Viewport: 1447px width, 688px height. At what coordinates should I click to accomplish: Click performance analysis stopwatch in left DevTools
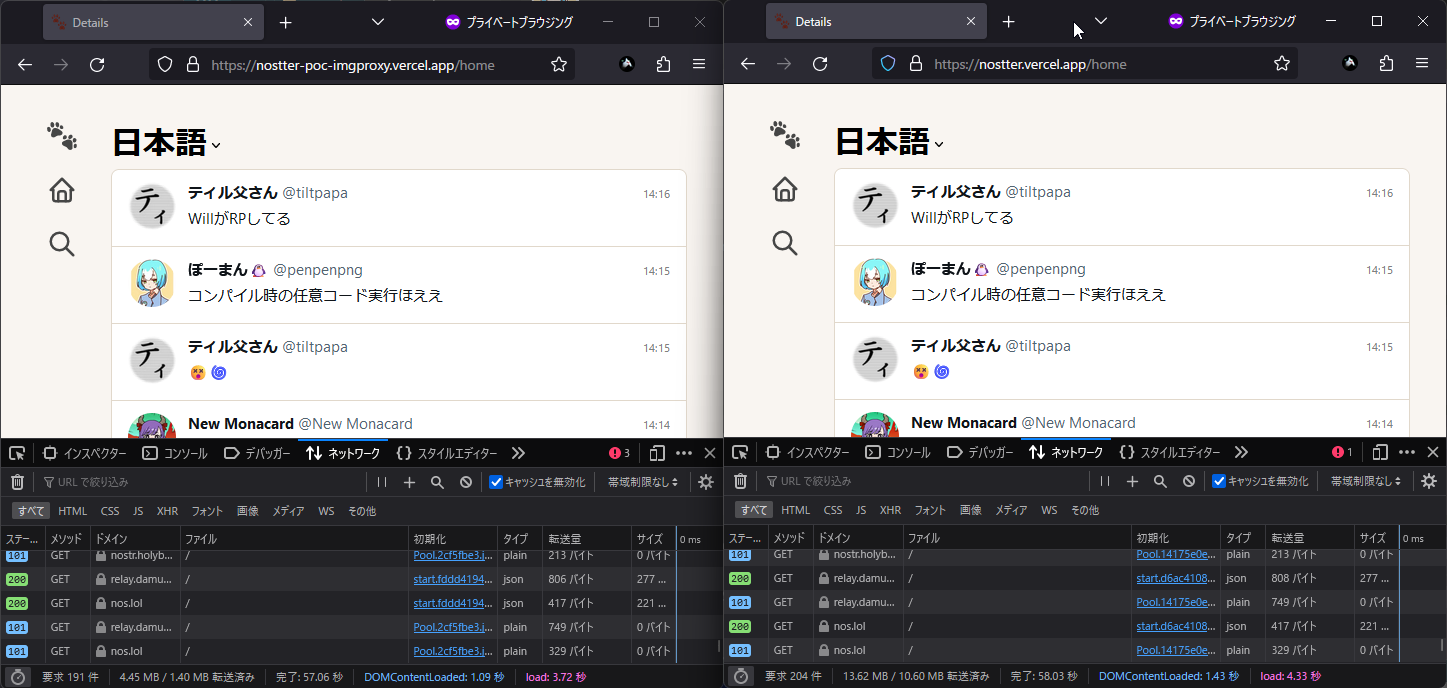click(17, 677)
